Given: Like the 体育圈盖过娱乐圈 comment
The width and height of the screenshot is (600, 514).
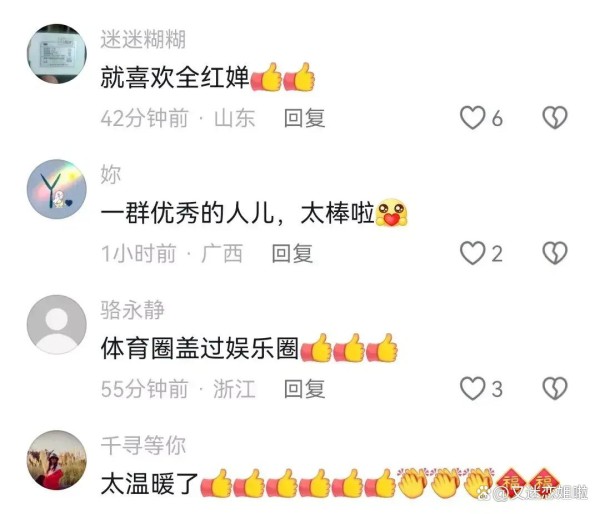Looking at the screenshot, I should [472, 388].
